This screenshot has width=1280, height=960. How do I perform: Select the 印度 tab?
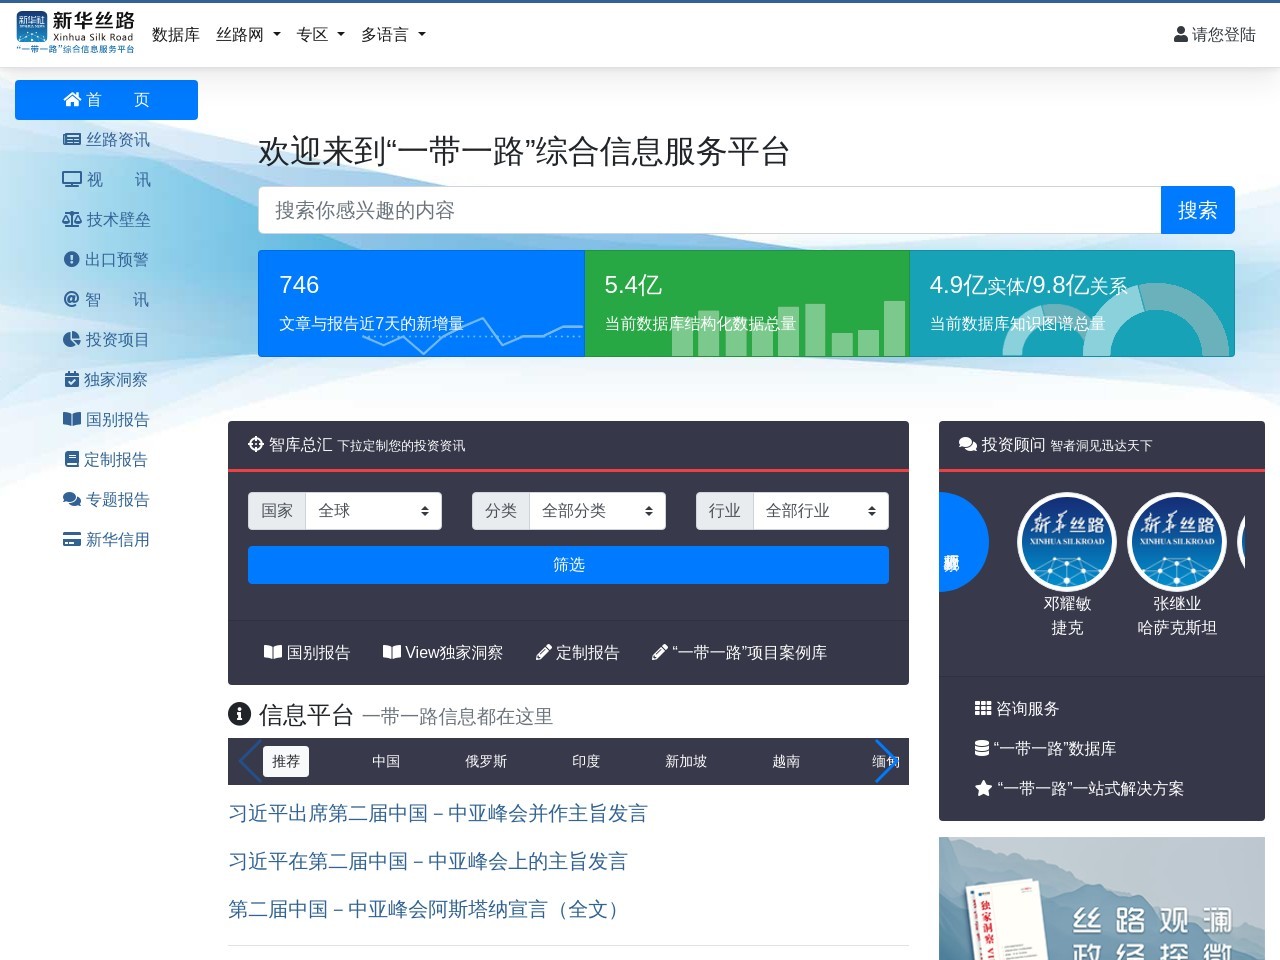tap(586, 761)
